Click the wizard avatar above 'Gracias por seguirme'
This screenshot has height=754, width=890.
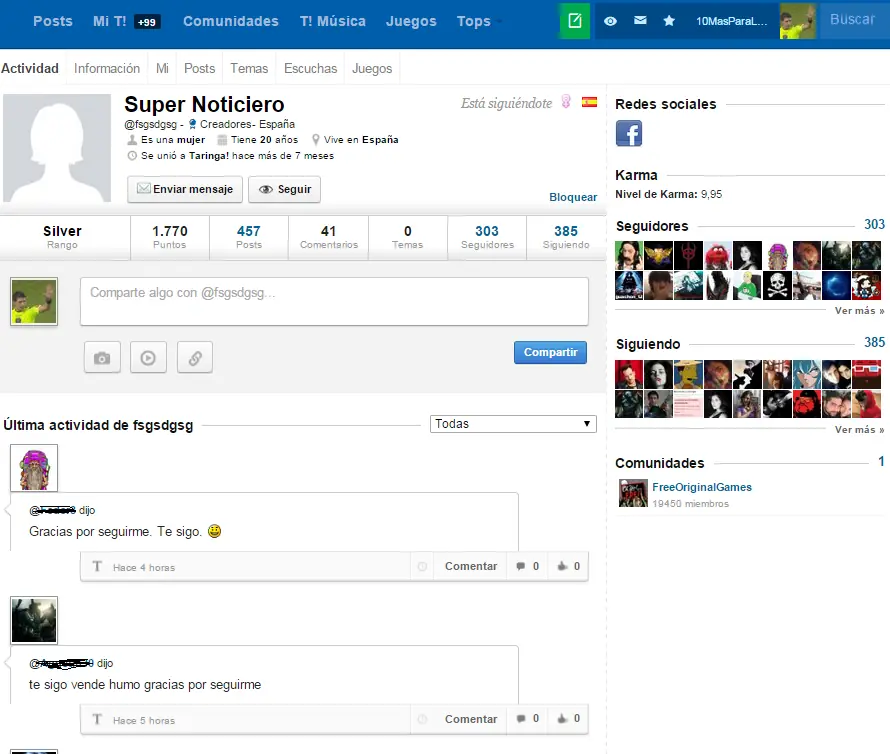point(34,468)
